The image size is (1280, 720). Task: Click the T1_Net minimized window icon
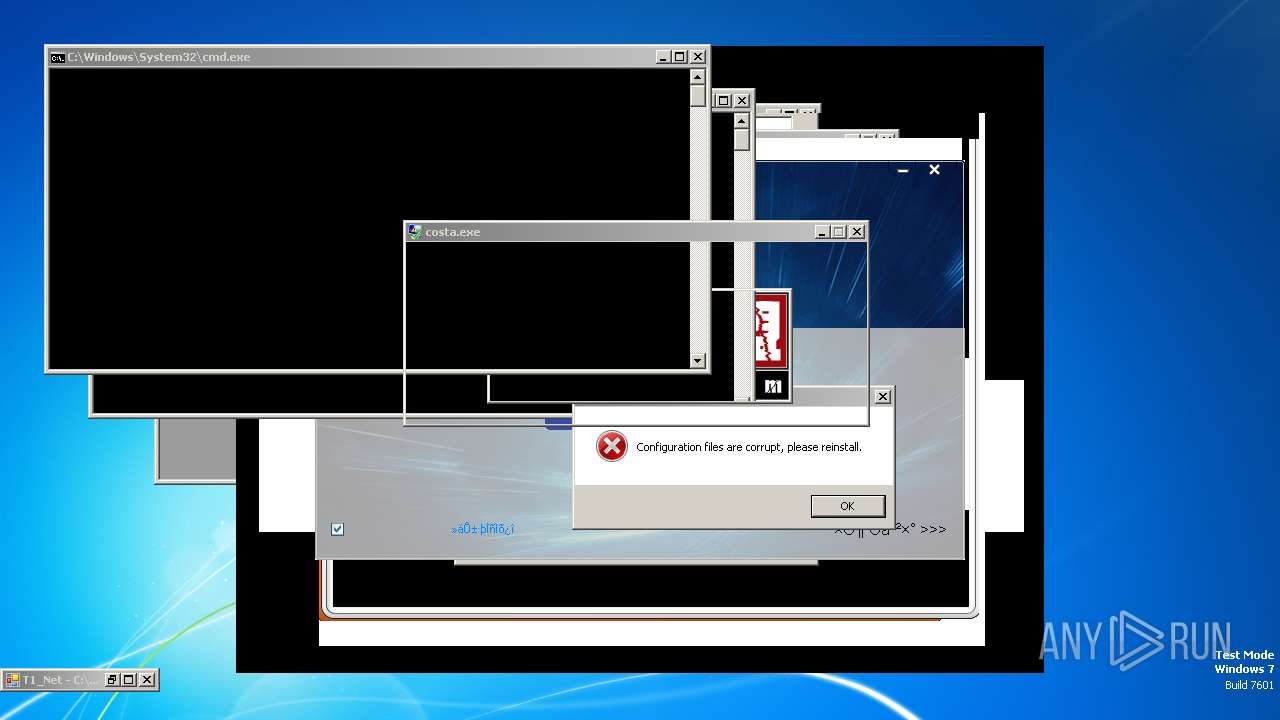pyautogui.click(x=12, y=680)
